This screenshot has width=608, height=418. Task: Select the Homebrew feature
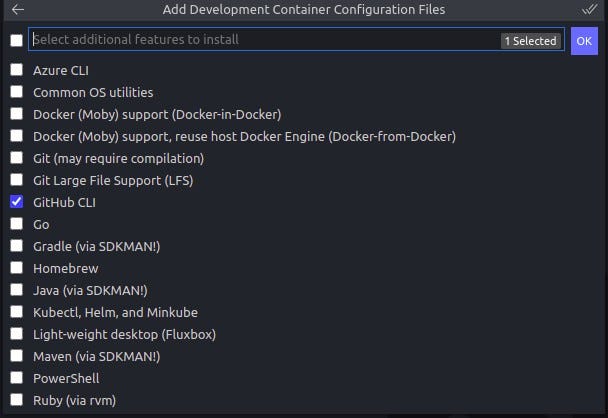[x=16, y=268]
